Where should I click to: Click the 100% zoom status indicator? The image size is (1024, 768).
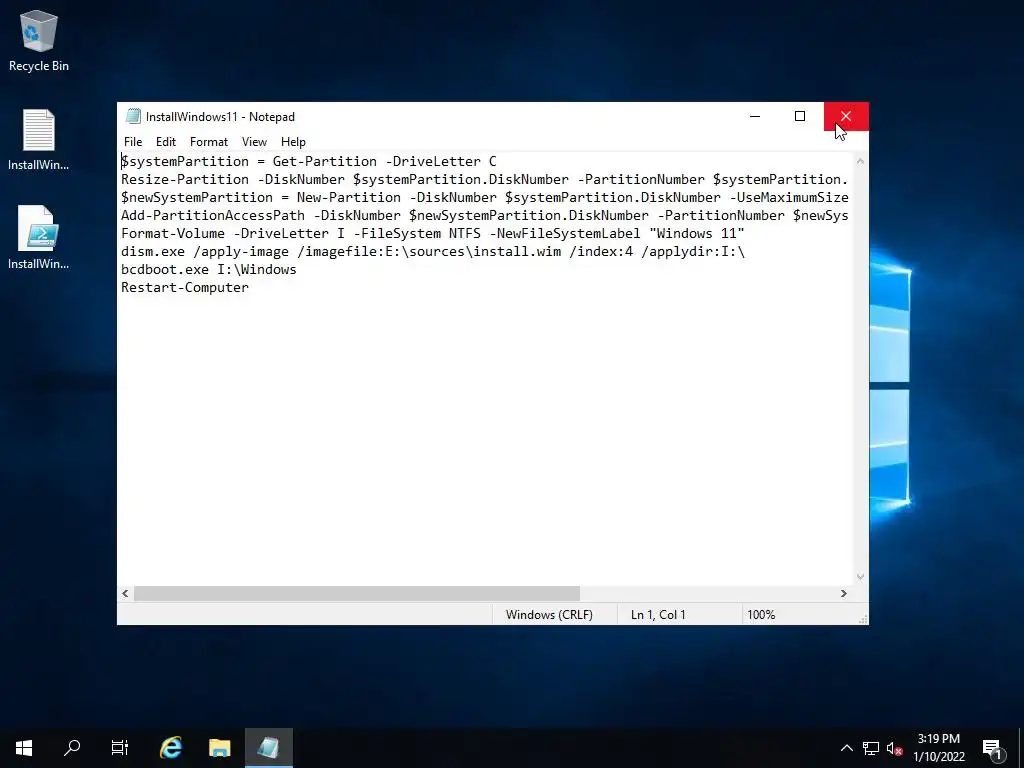pyautogui.click(x=761, y=615)
